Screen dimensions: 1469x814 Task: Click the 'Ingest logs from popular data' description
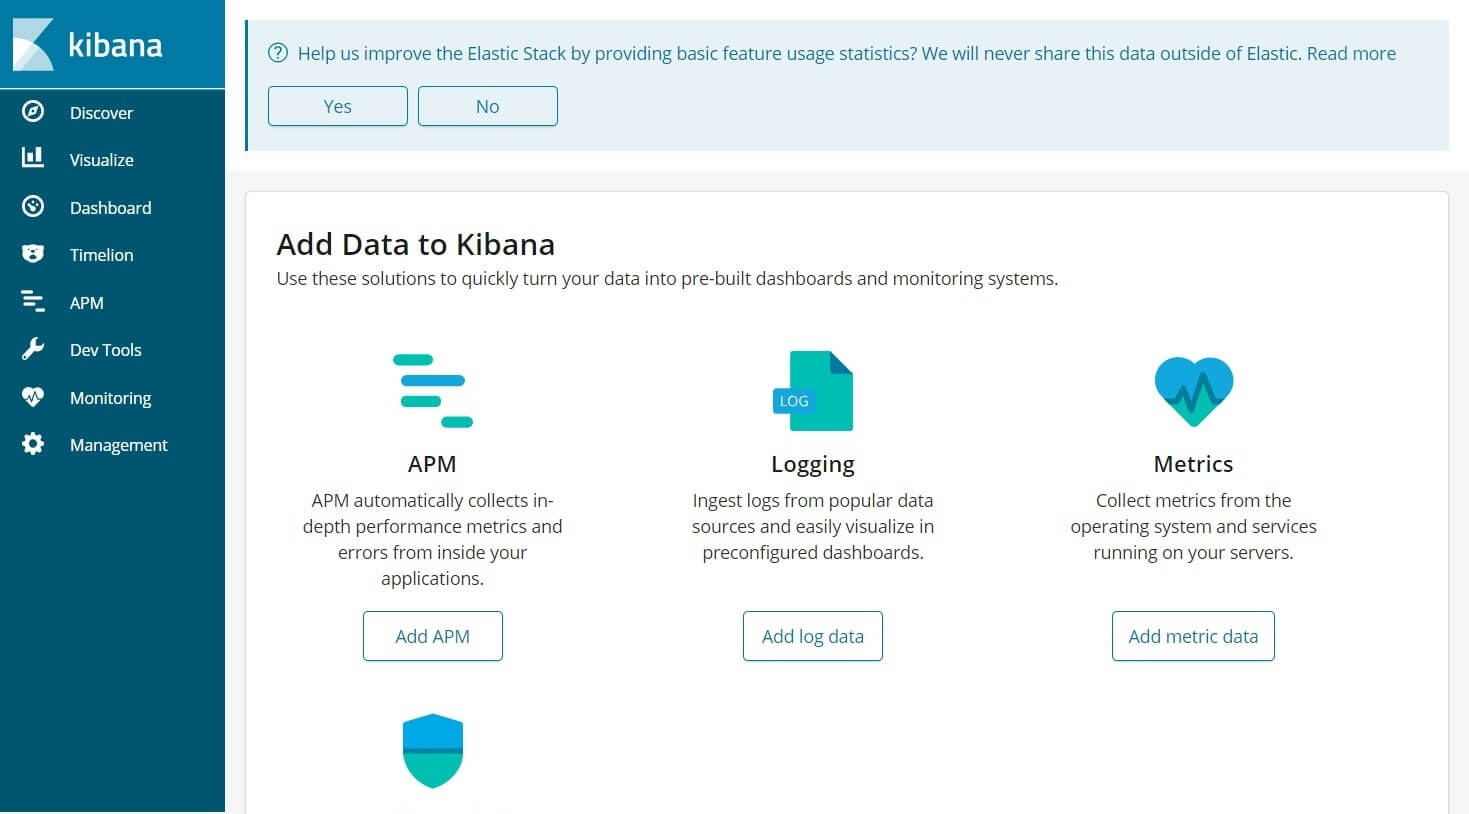tap(813, 526)
